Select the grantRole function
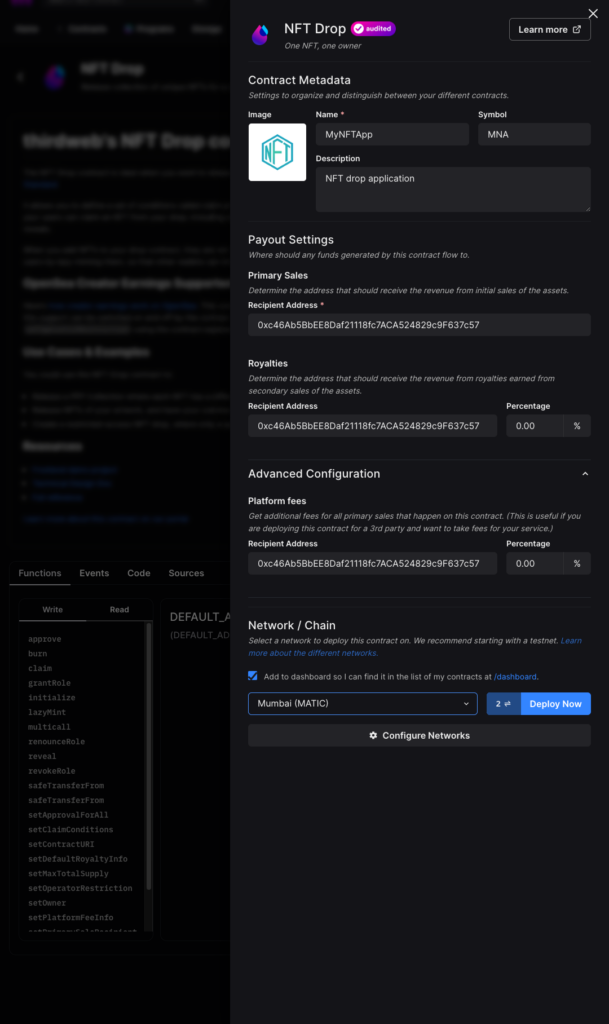Viewport: 609px width, 1024px height. [49, 683]
